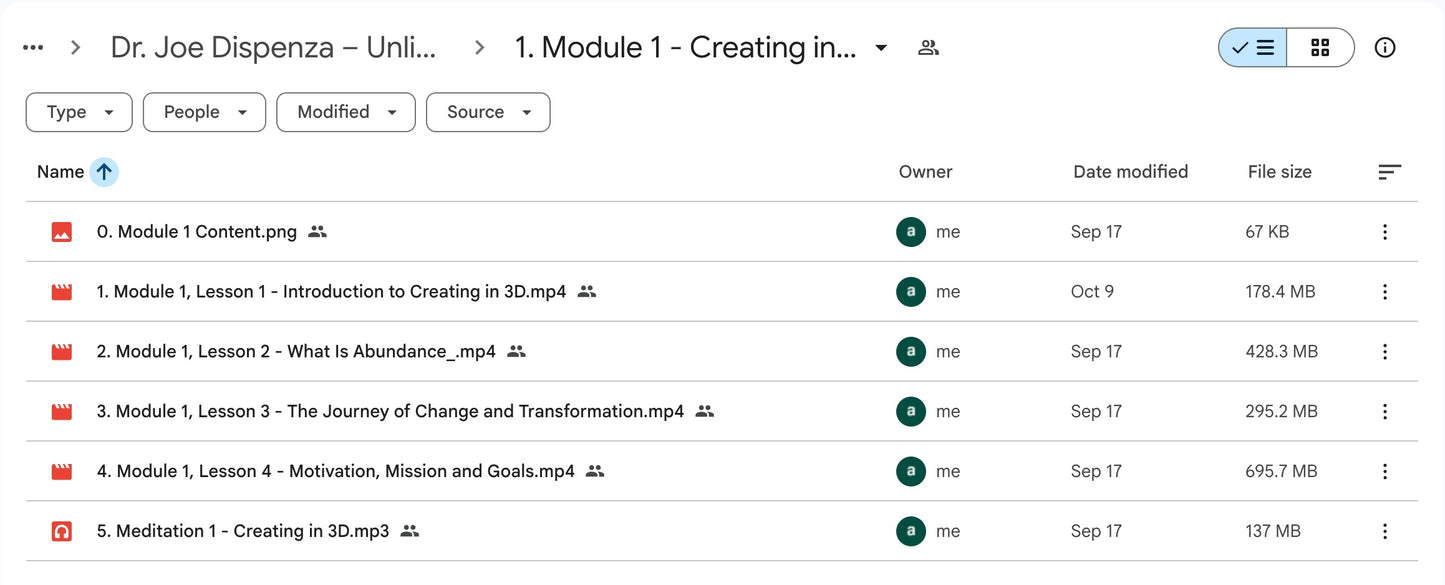Switch to list layout view
The width and height of the screenshot is (1445, 585).
[x=1253, y=48]
